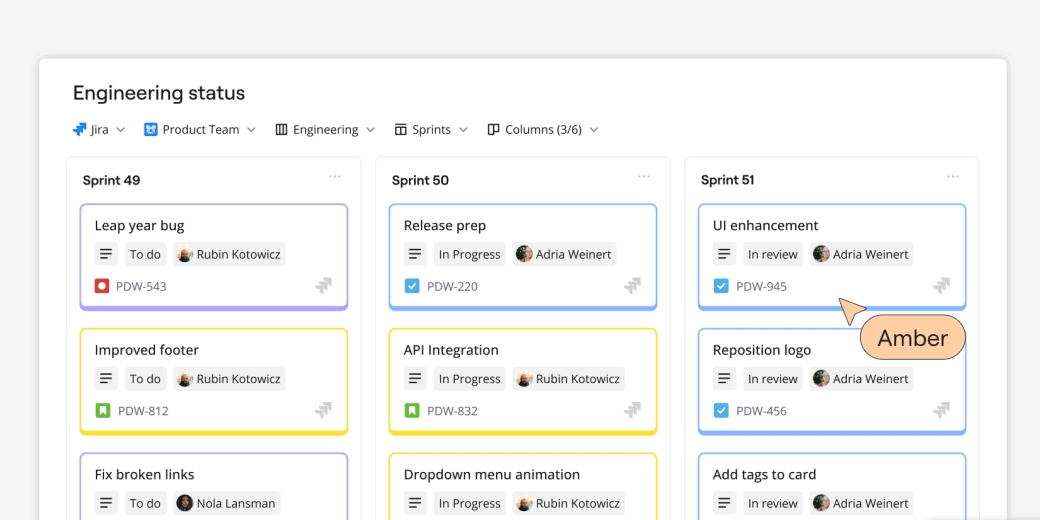Click the Jira sync icon on Reposition logo card
1040x520 pixels.
click(941, 411)
